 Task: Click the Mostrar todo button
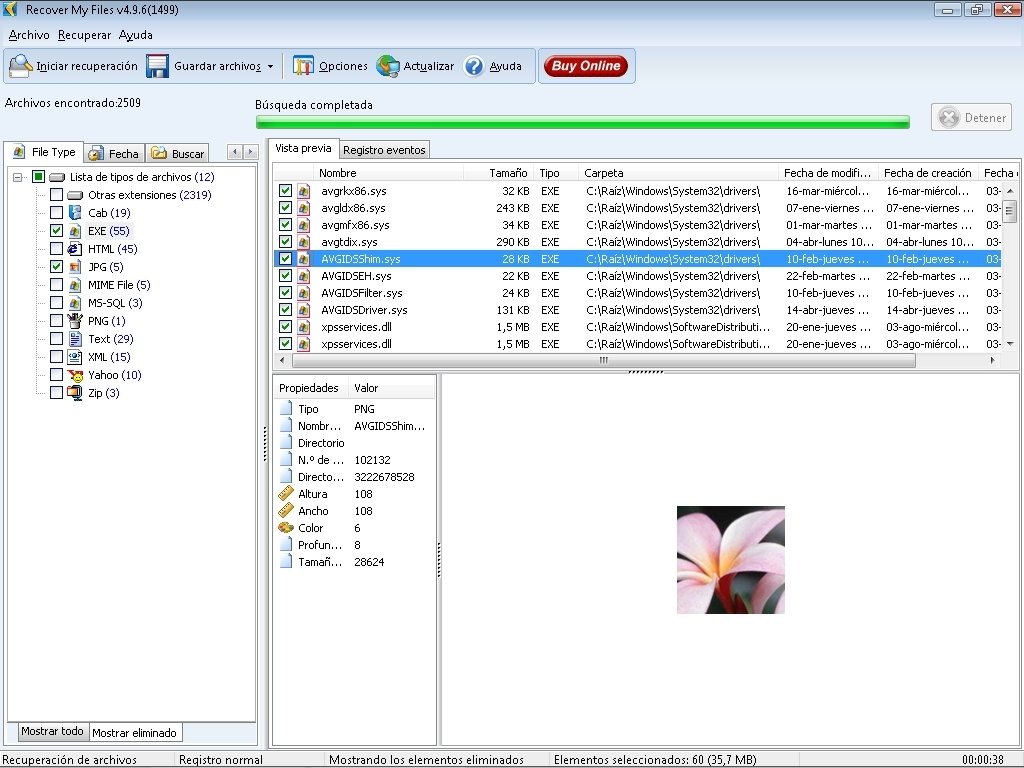point(52,731)
